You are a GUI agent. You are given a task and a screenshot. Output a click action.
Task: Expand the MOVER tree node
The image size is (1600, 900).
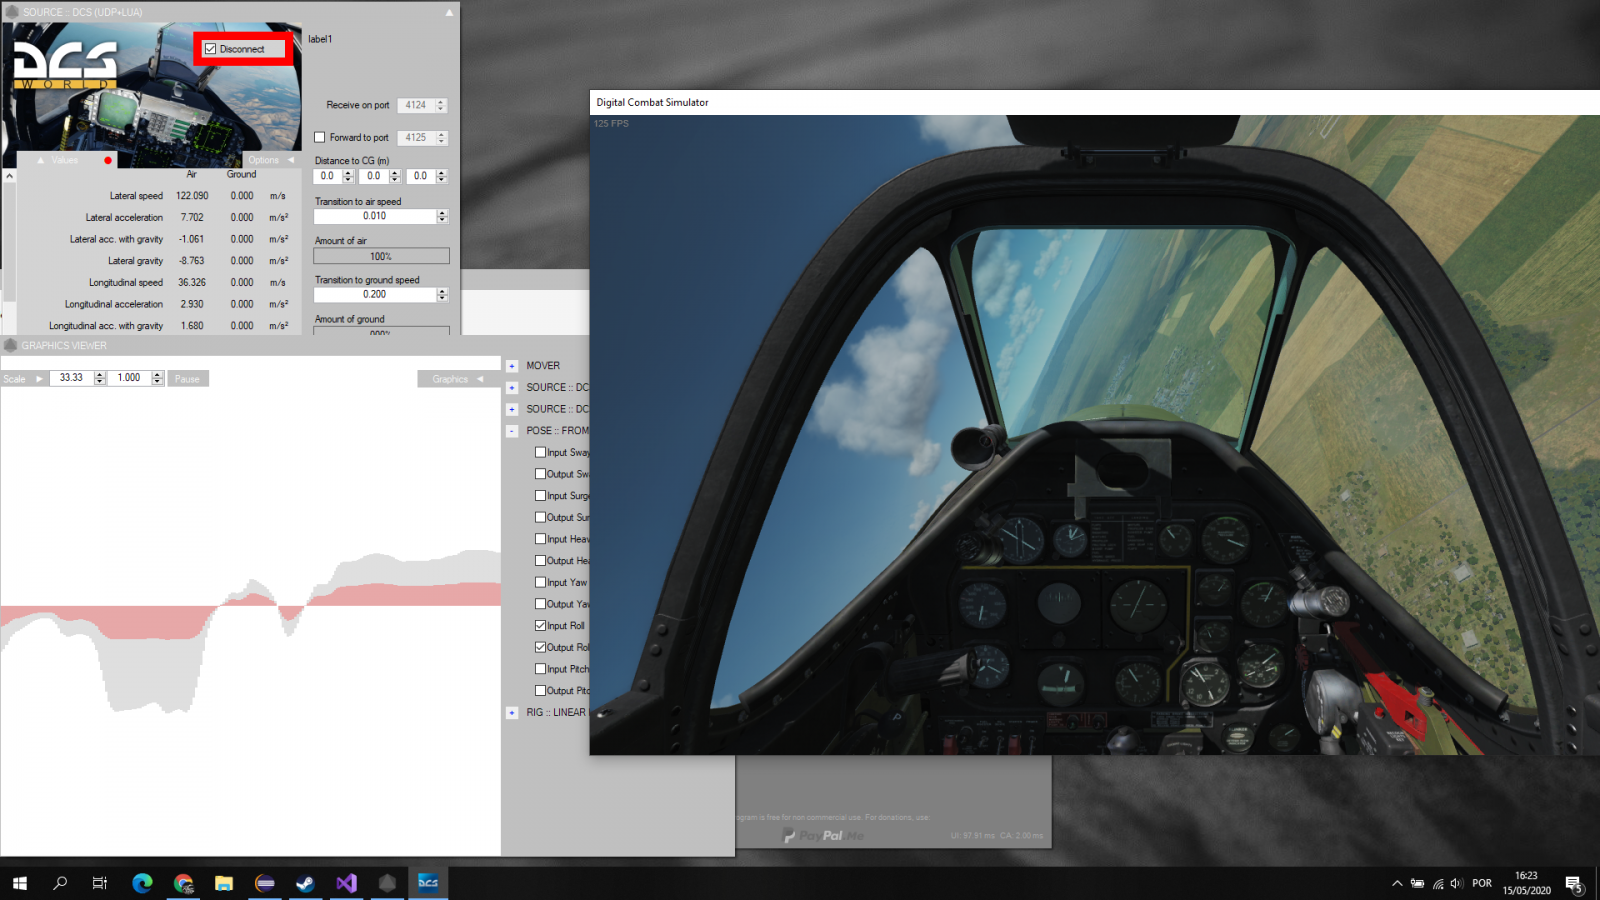(x=512, y=366)
